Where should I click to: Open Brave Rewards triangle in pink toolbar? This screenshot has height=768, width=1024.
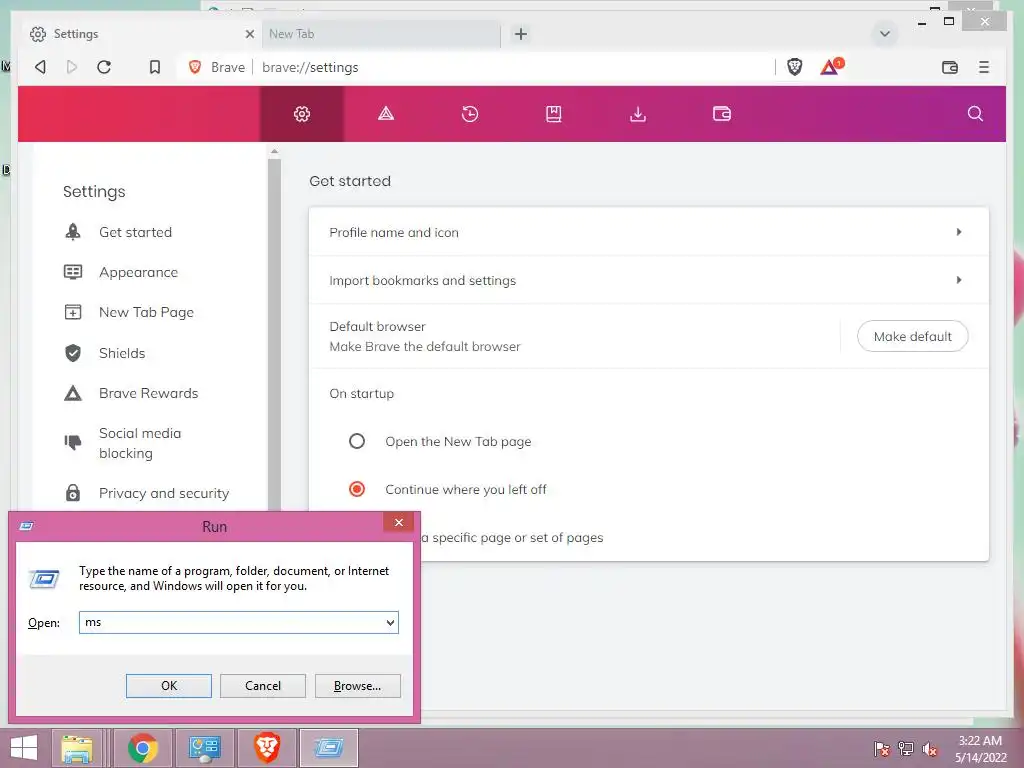click(386, 114)
